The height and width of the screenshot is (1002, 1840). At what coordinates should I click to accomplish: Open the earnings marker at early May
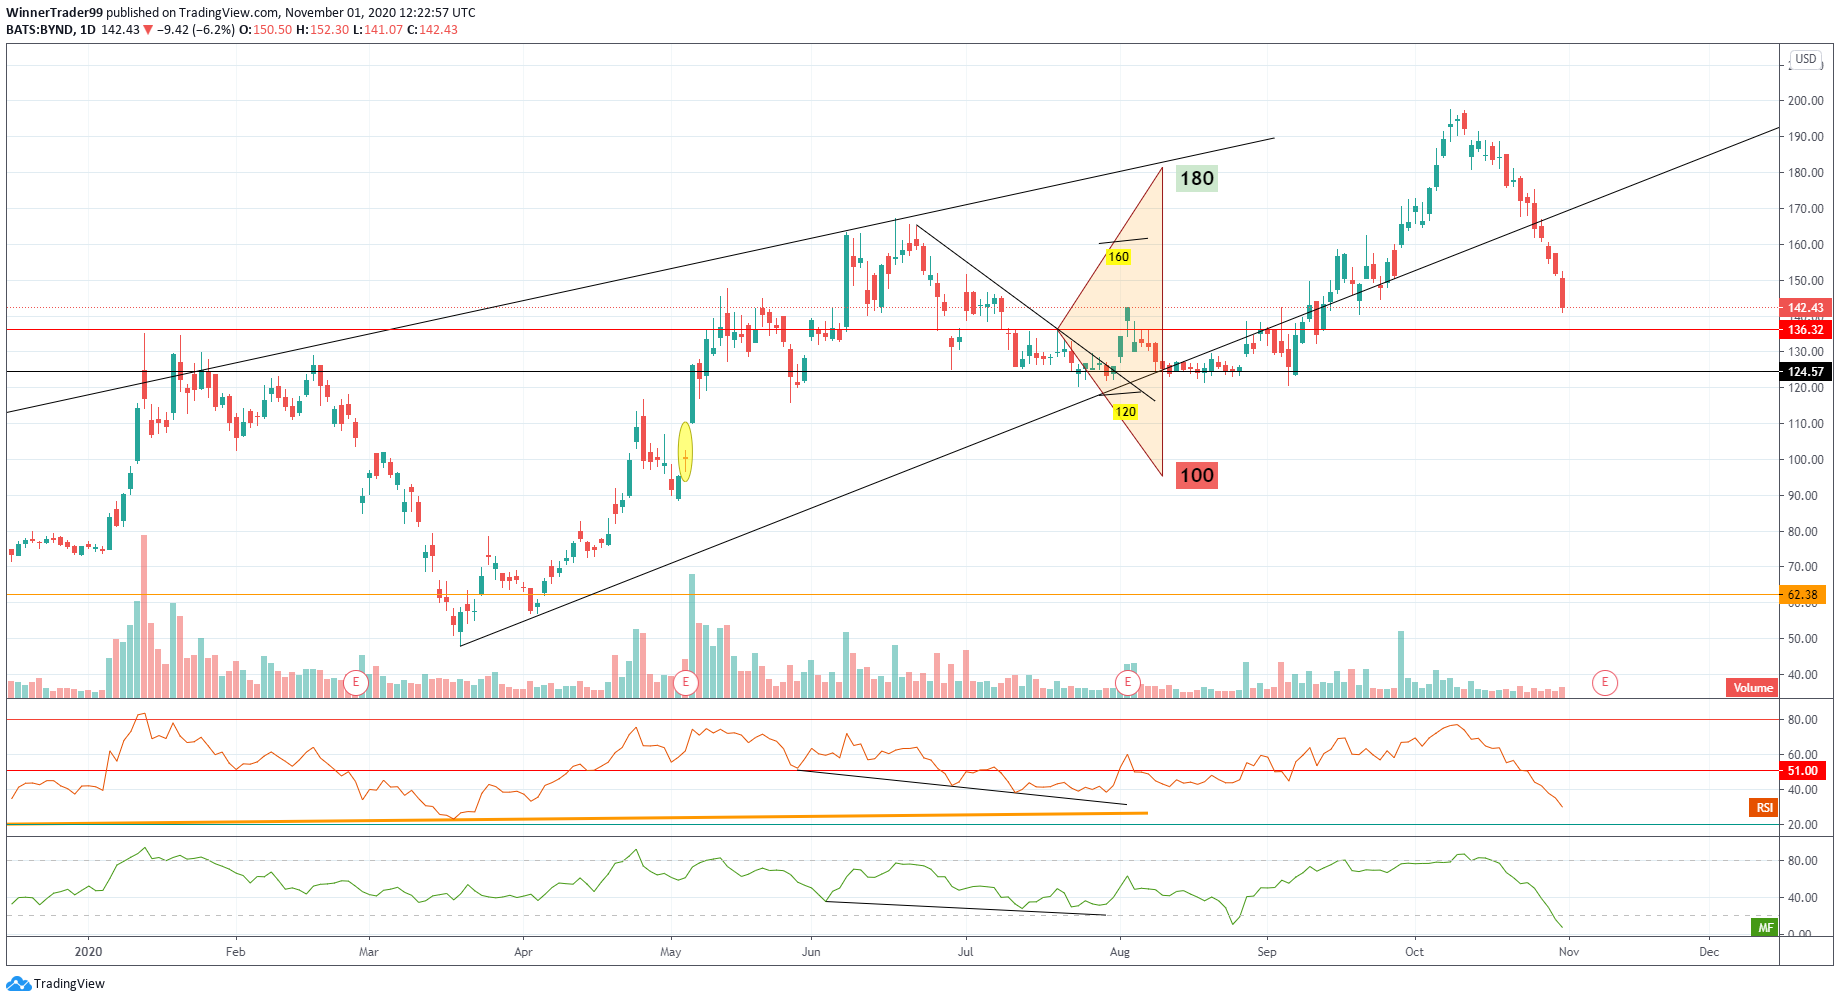[685, 683]
